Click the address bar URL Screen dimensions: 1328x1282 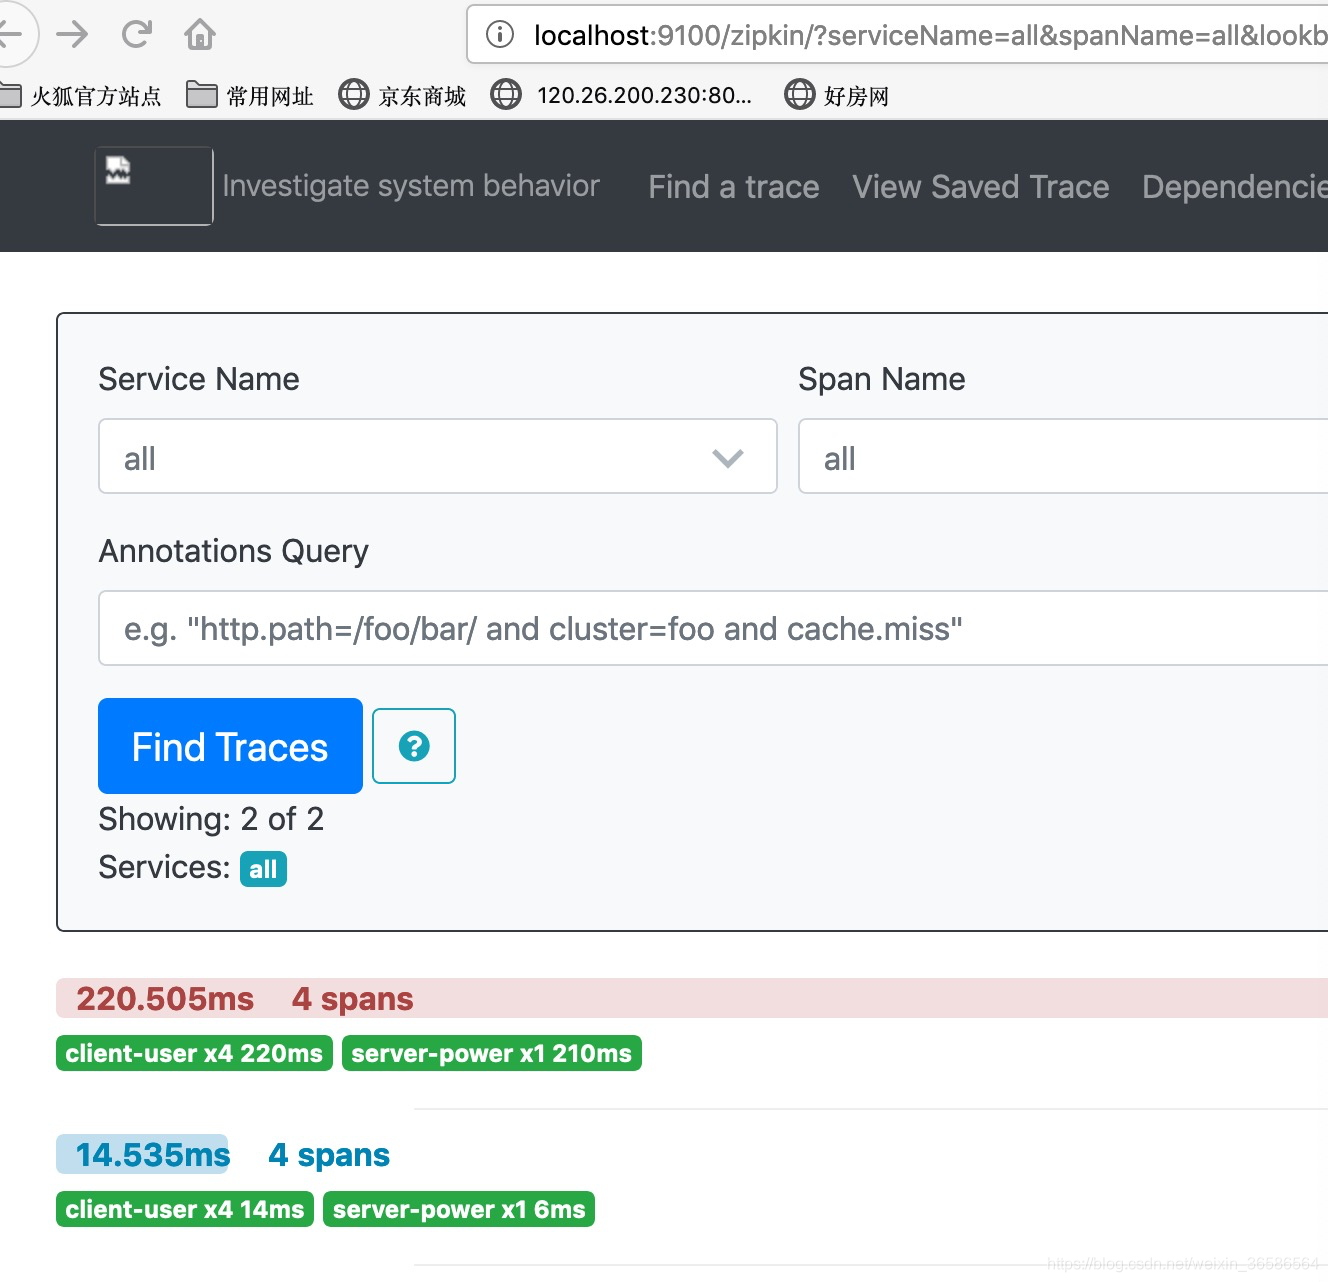point(930,35)
